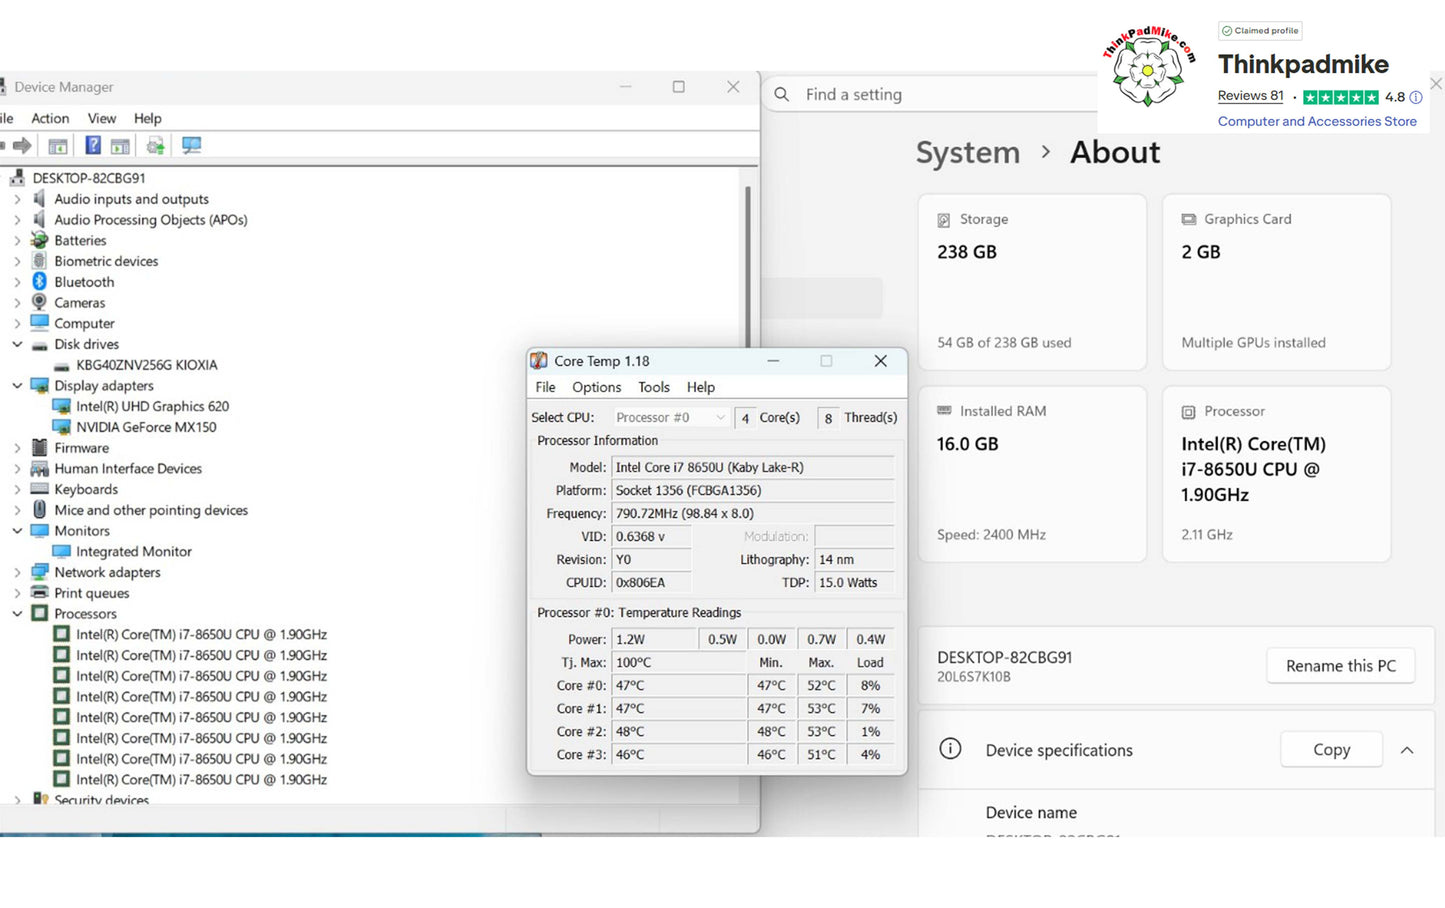Close the Core Temp window
Screen dimensions: 1445x908
click(880, 361)
